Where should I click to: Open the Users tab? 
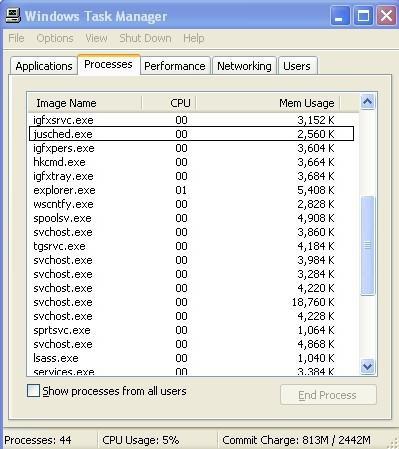pyautogui.click(x=297, y=66)
